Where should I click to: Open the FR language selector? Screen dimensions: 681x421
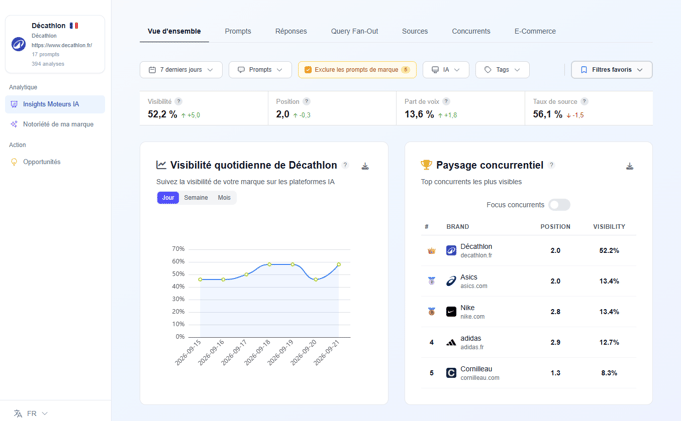[30, 414]
